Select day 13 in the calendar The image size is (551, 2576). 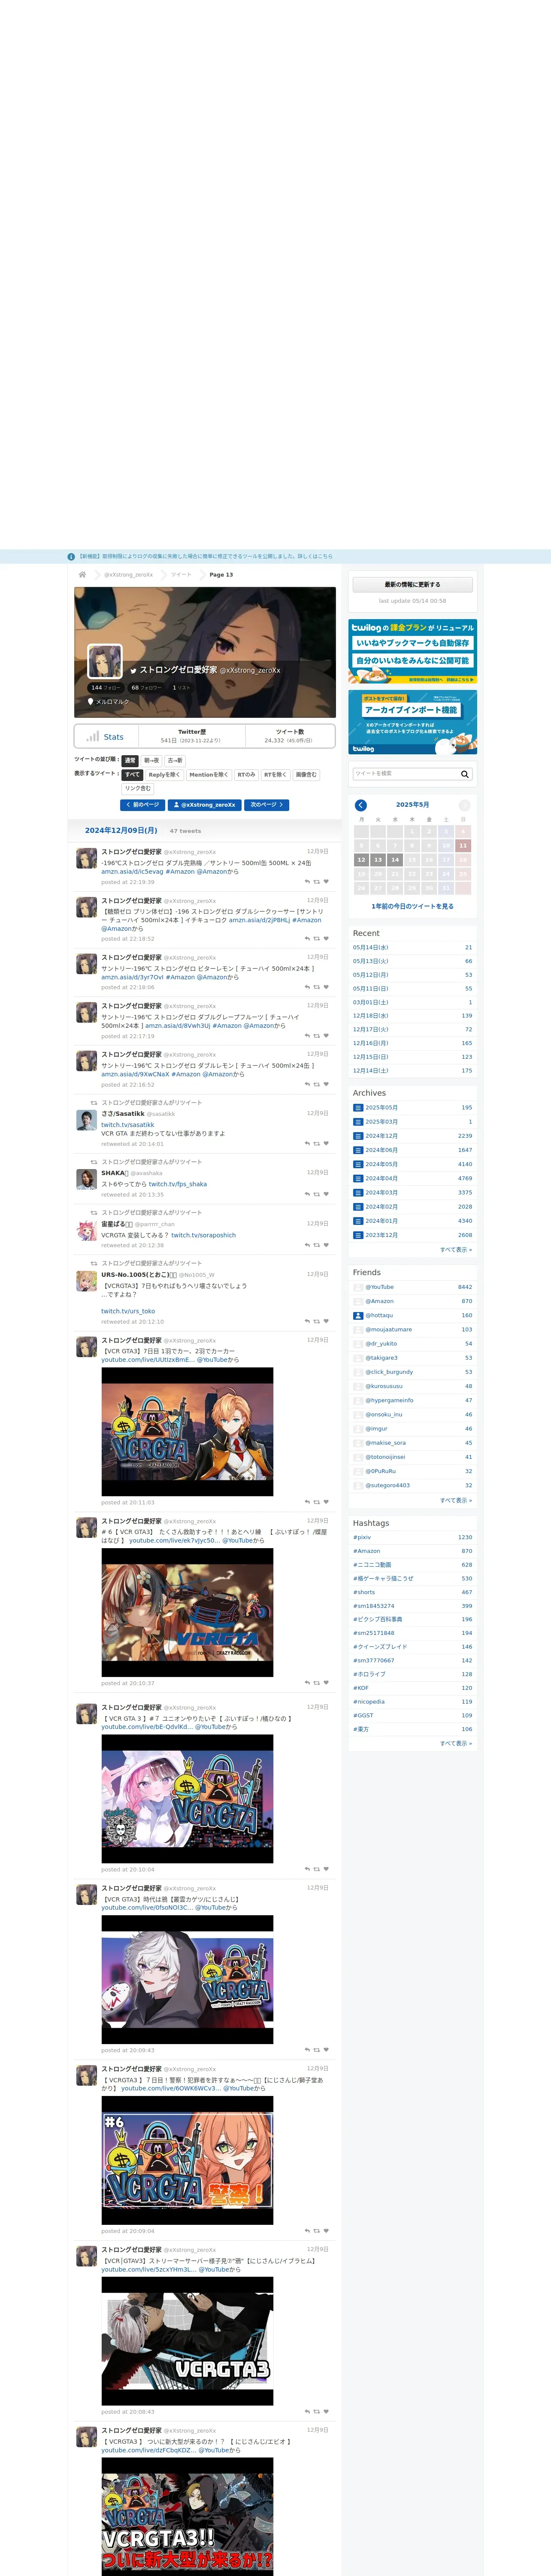click(378, 860)
